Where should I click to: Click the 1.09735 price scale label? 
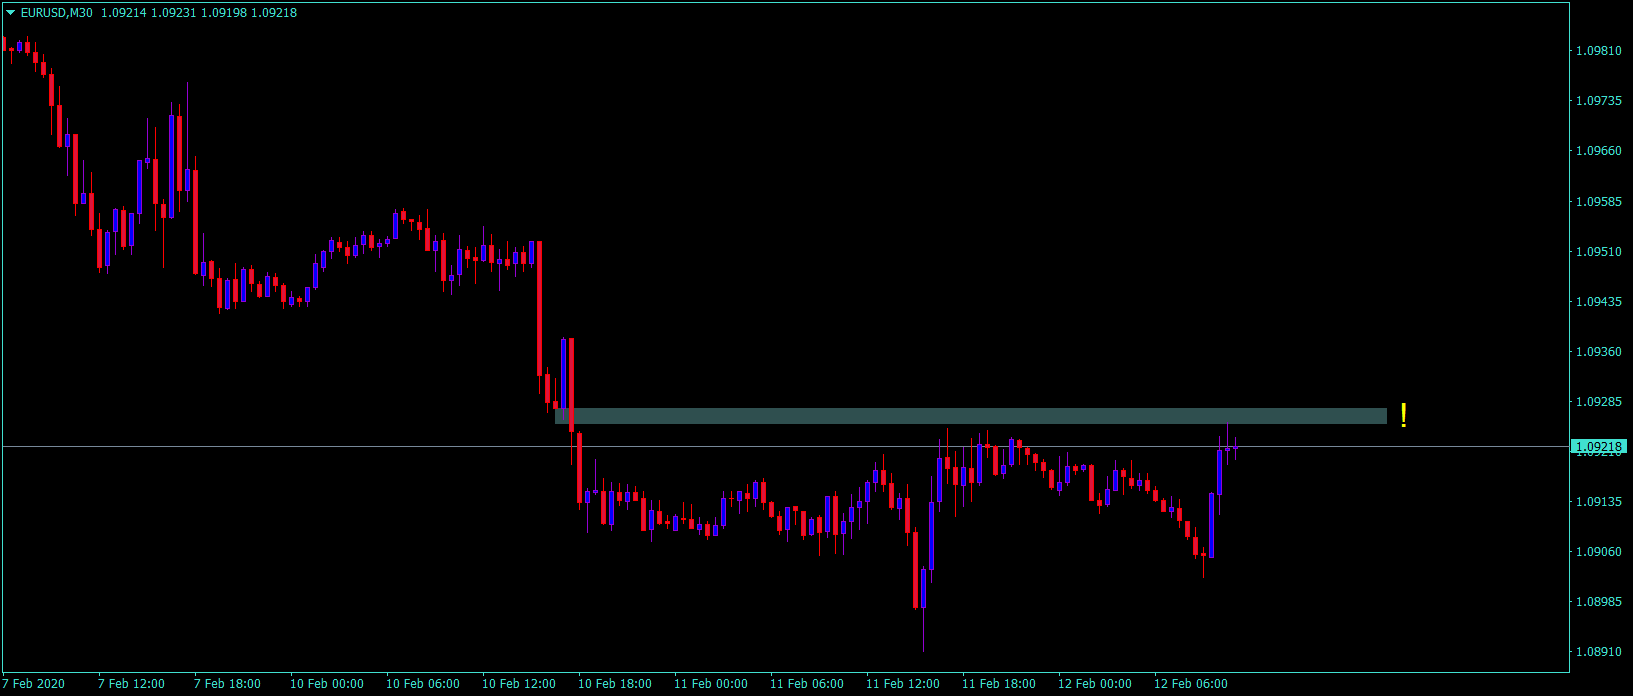pyautogui.click(x=1599, y=101)
